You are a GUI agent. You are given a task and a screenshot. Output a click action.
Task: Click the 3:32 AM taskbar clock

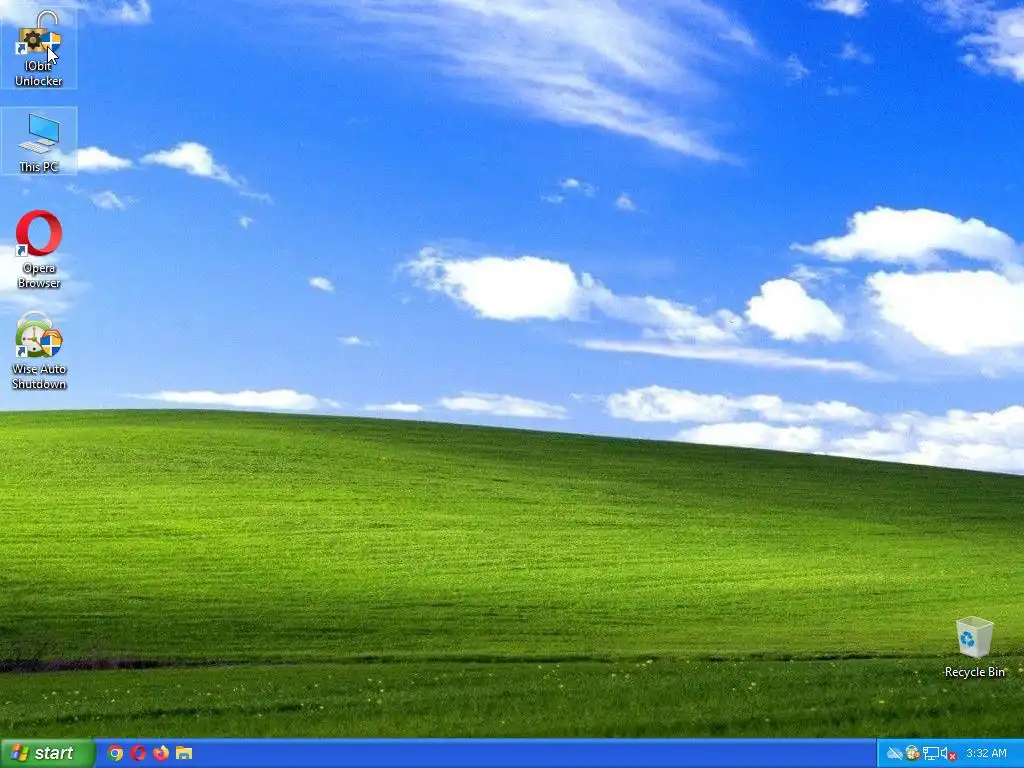point(986,754)
